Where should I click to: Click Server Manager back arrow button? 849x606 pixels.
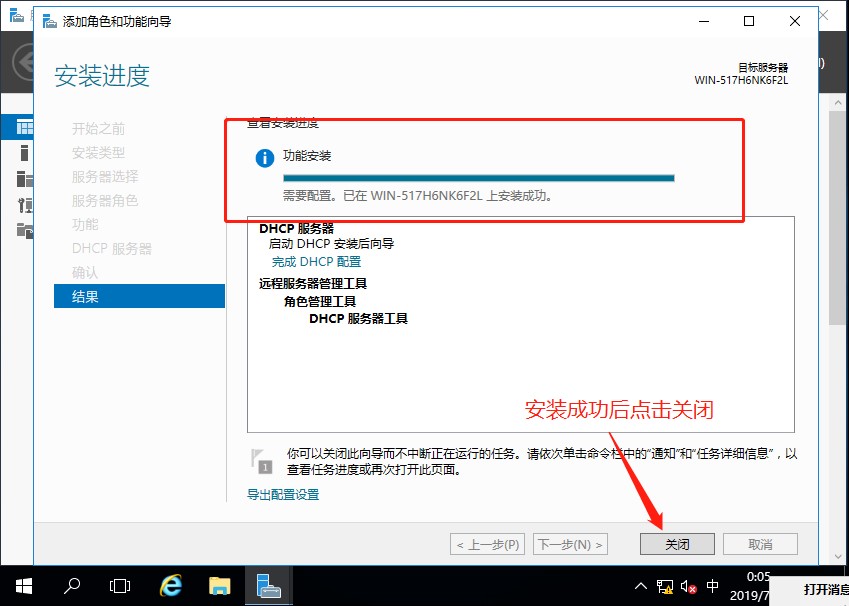23,62
